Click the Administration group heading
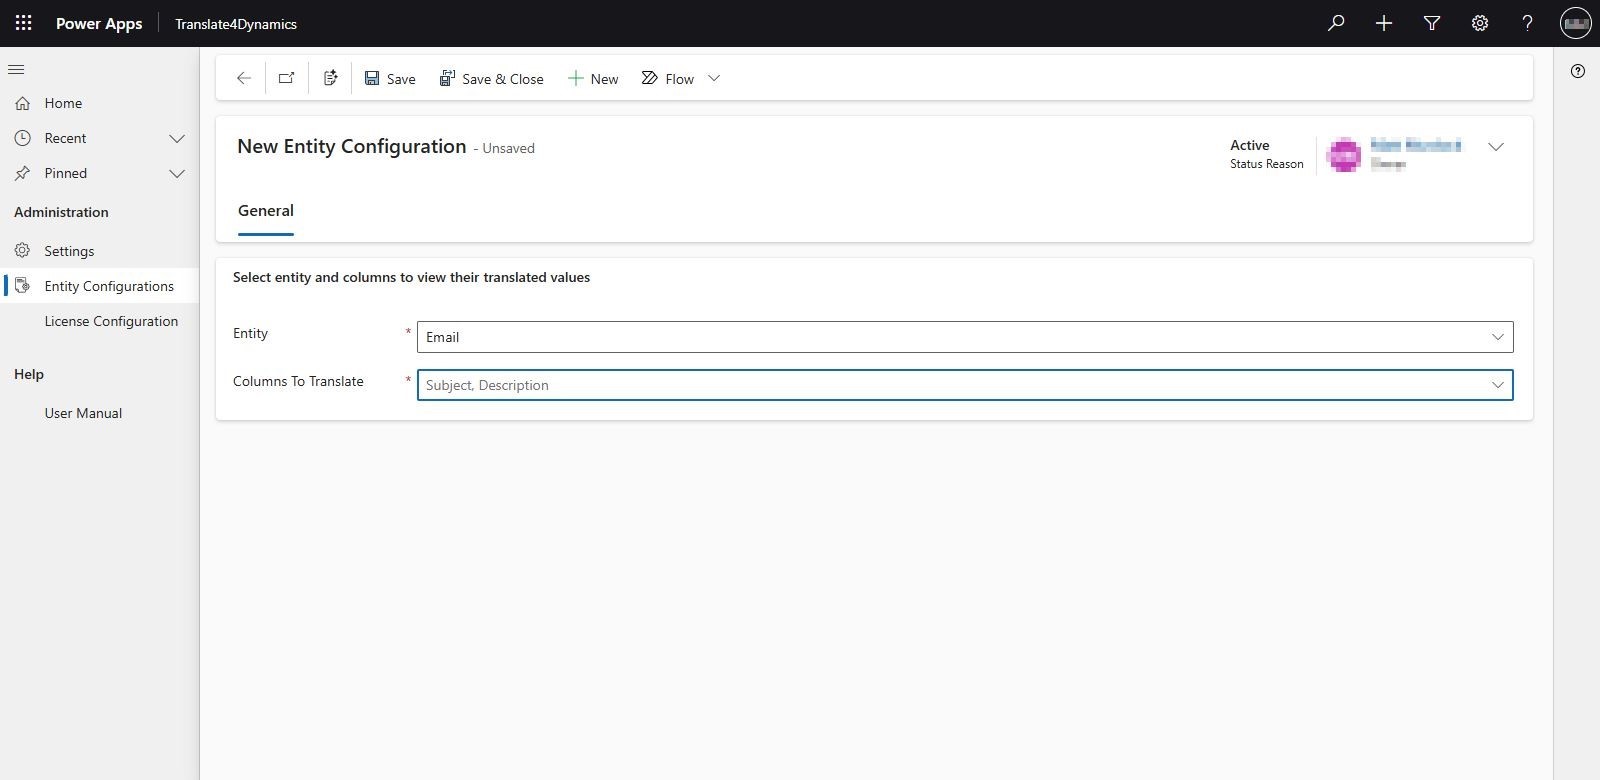 coord(61,212)
